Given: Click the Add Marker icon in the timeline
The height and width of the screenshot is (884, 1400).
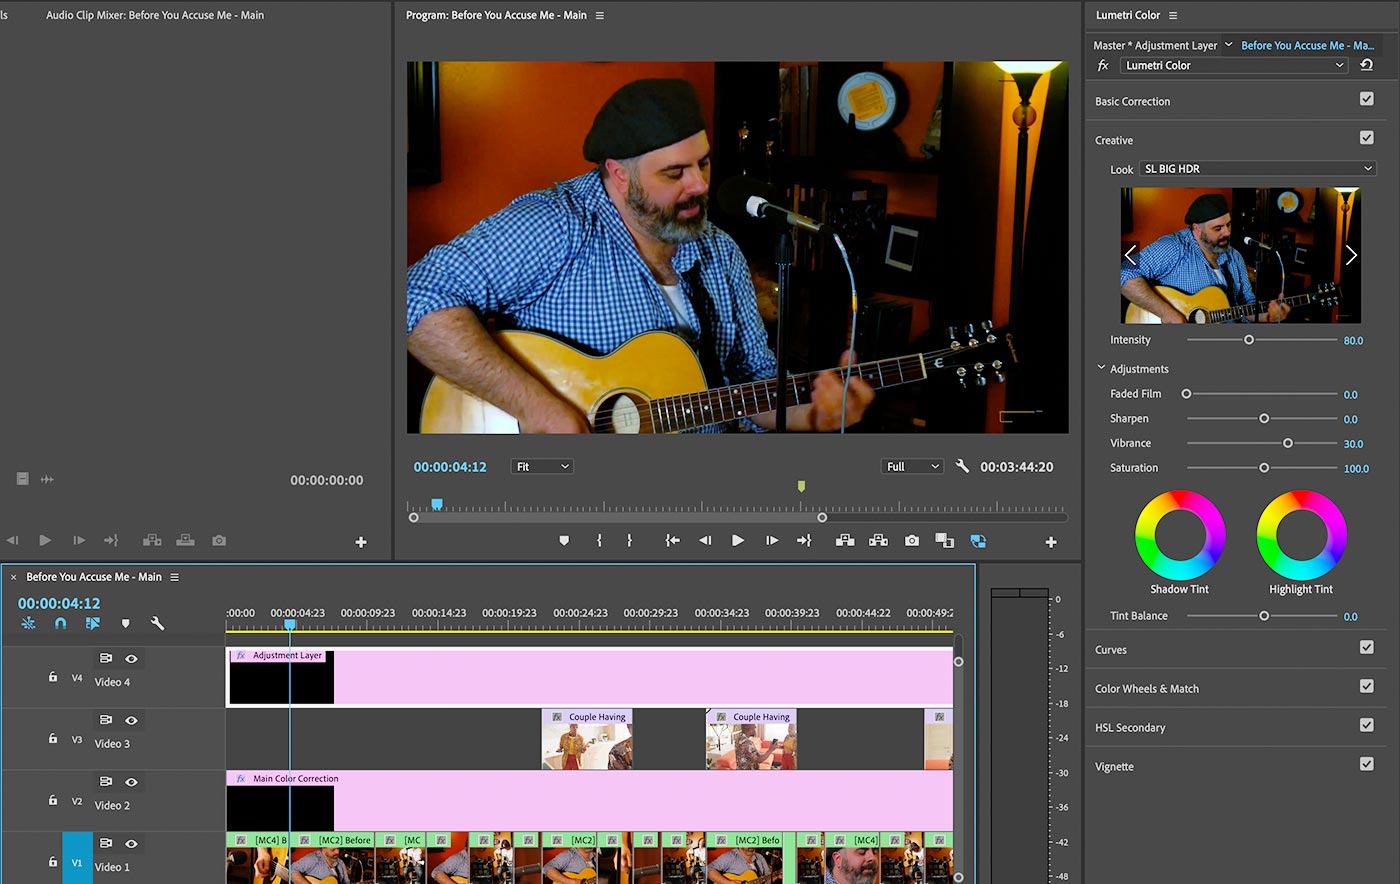Looking at the screenshot, I should [123, 623].
